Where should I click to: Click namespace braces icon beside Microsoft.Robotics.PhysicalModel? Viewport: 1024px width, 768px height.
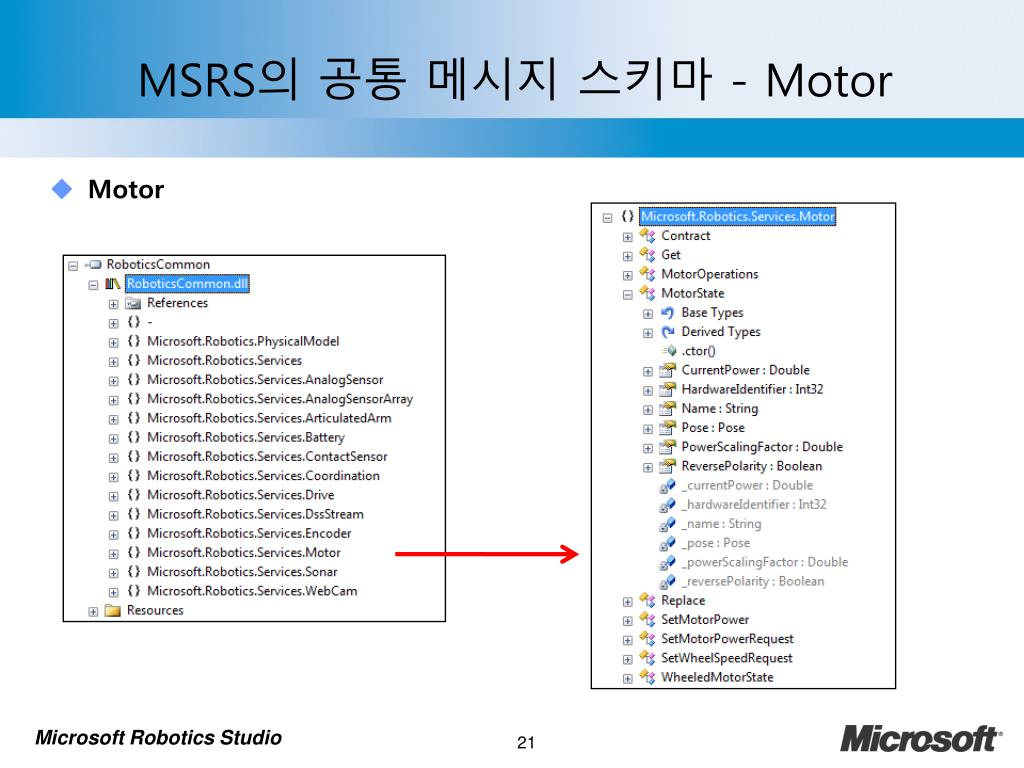[x=134, y=341]
